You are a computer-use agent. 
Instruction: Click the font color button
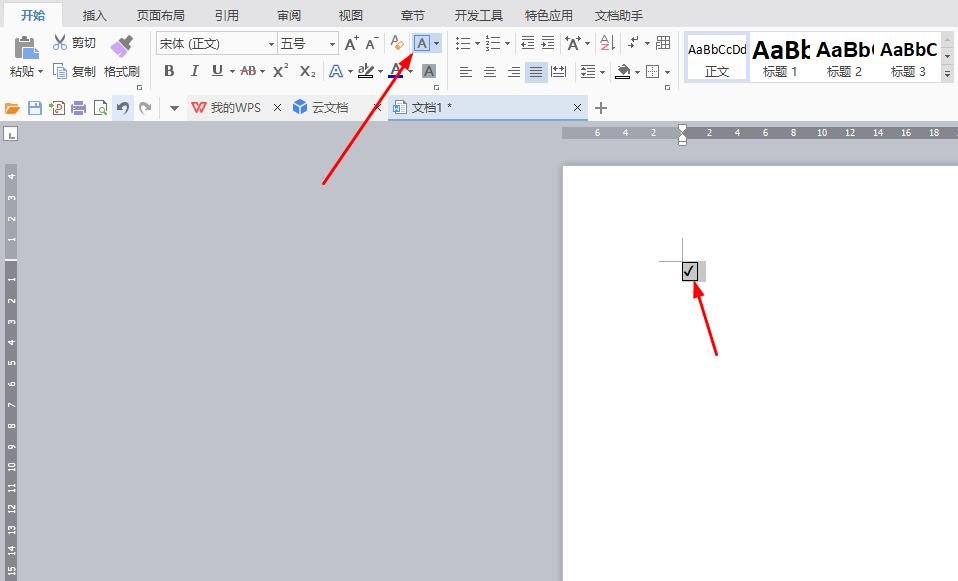(x=396, y=71)
